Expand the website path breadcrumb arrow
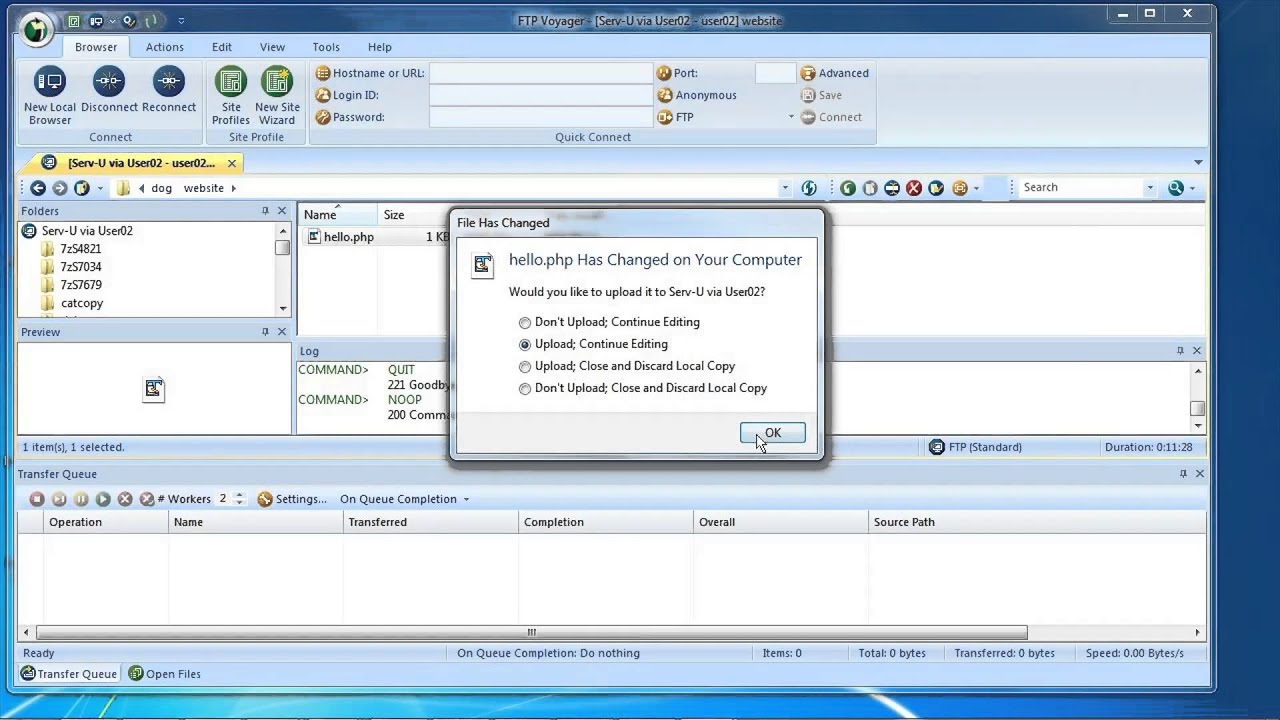The image size is (1280, 720). 233,188
